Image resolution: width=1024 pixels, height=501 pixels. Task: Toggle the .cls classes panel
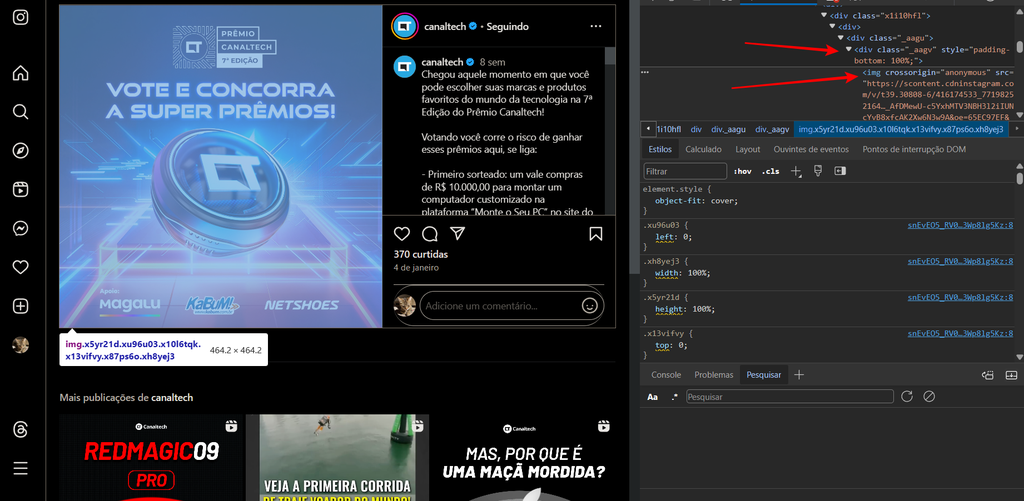(x=771, y=171)
